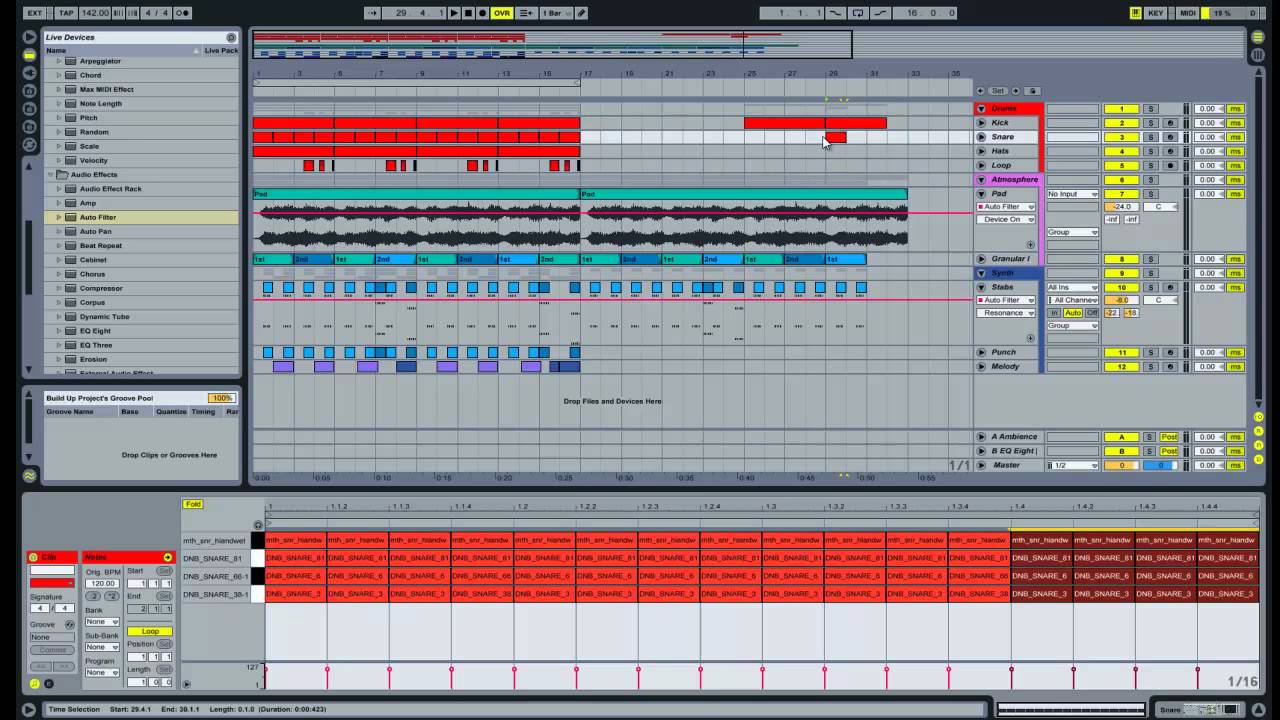1280x720 pixels.
Task: Adjust the Pad track volume -24.0
Action: click(1122, 207)
